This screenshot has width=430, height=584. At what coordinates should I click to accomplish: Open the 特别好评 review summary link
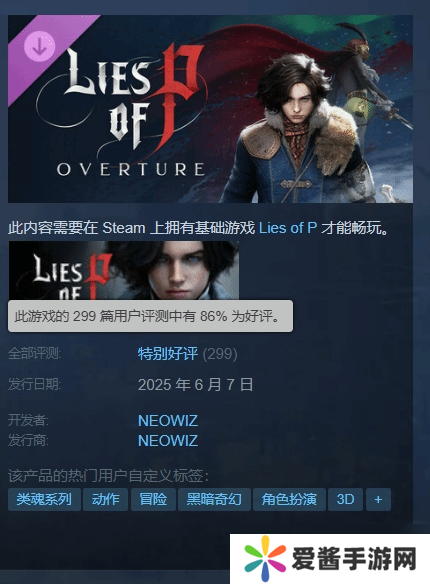[x=168, y=353]
